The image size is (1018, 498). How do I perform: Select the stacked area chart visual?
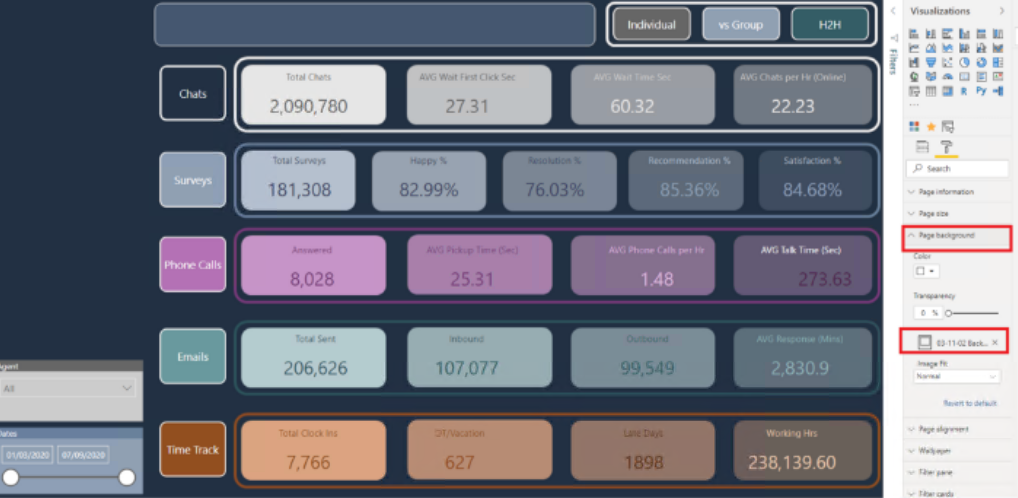pos(947,48)
